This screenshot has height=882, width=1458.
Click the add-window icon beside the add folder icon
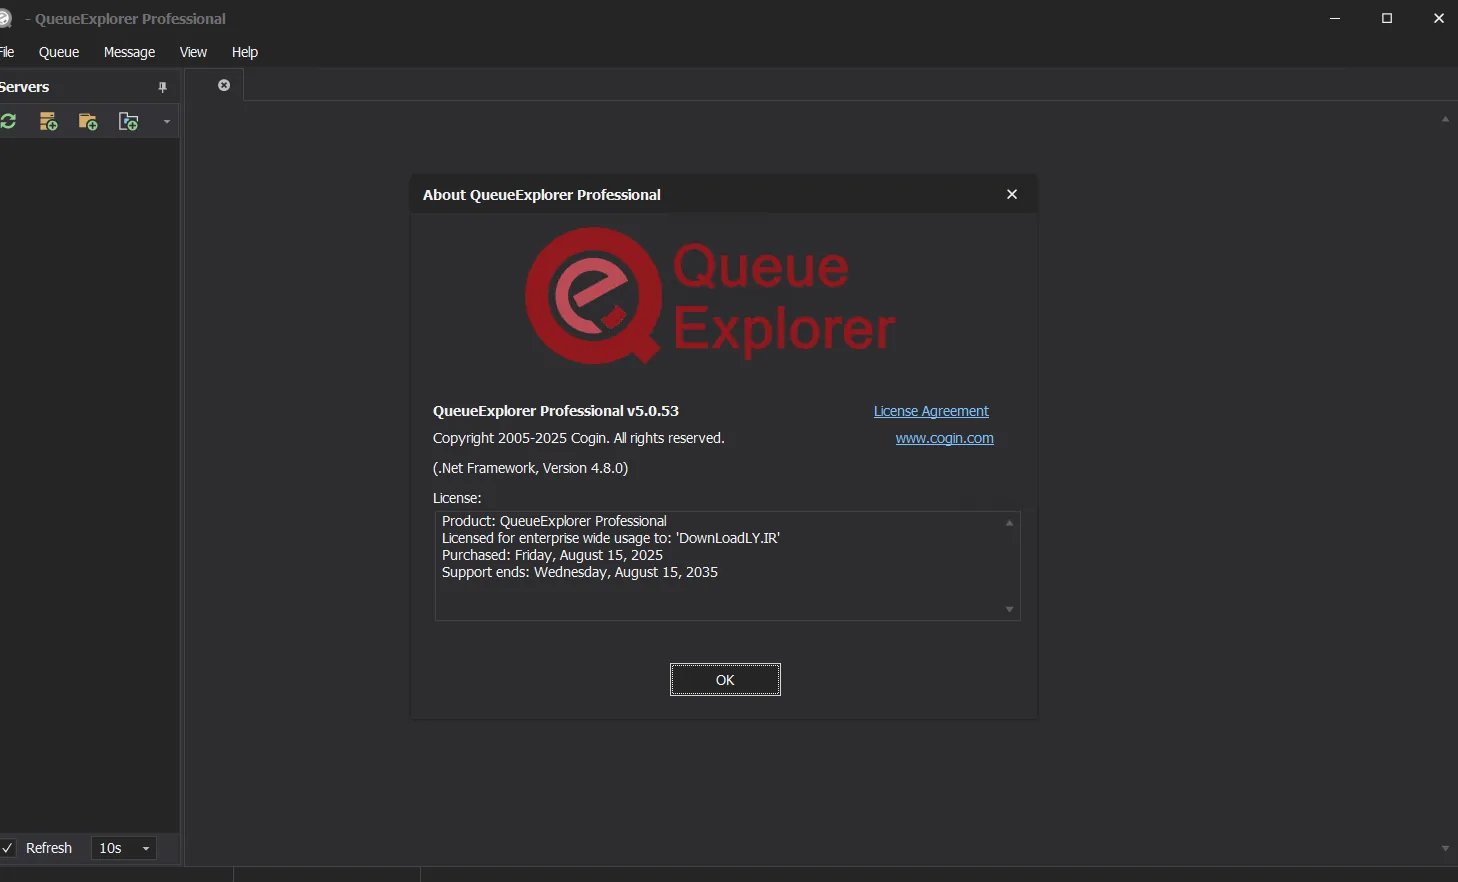(128, 121)
